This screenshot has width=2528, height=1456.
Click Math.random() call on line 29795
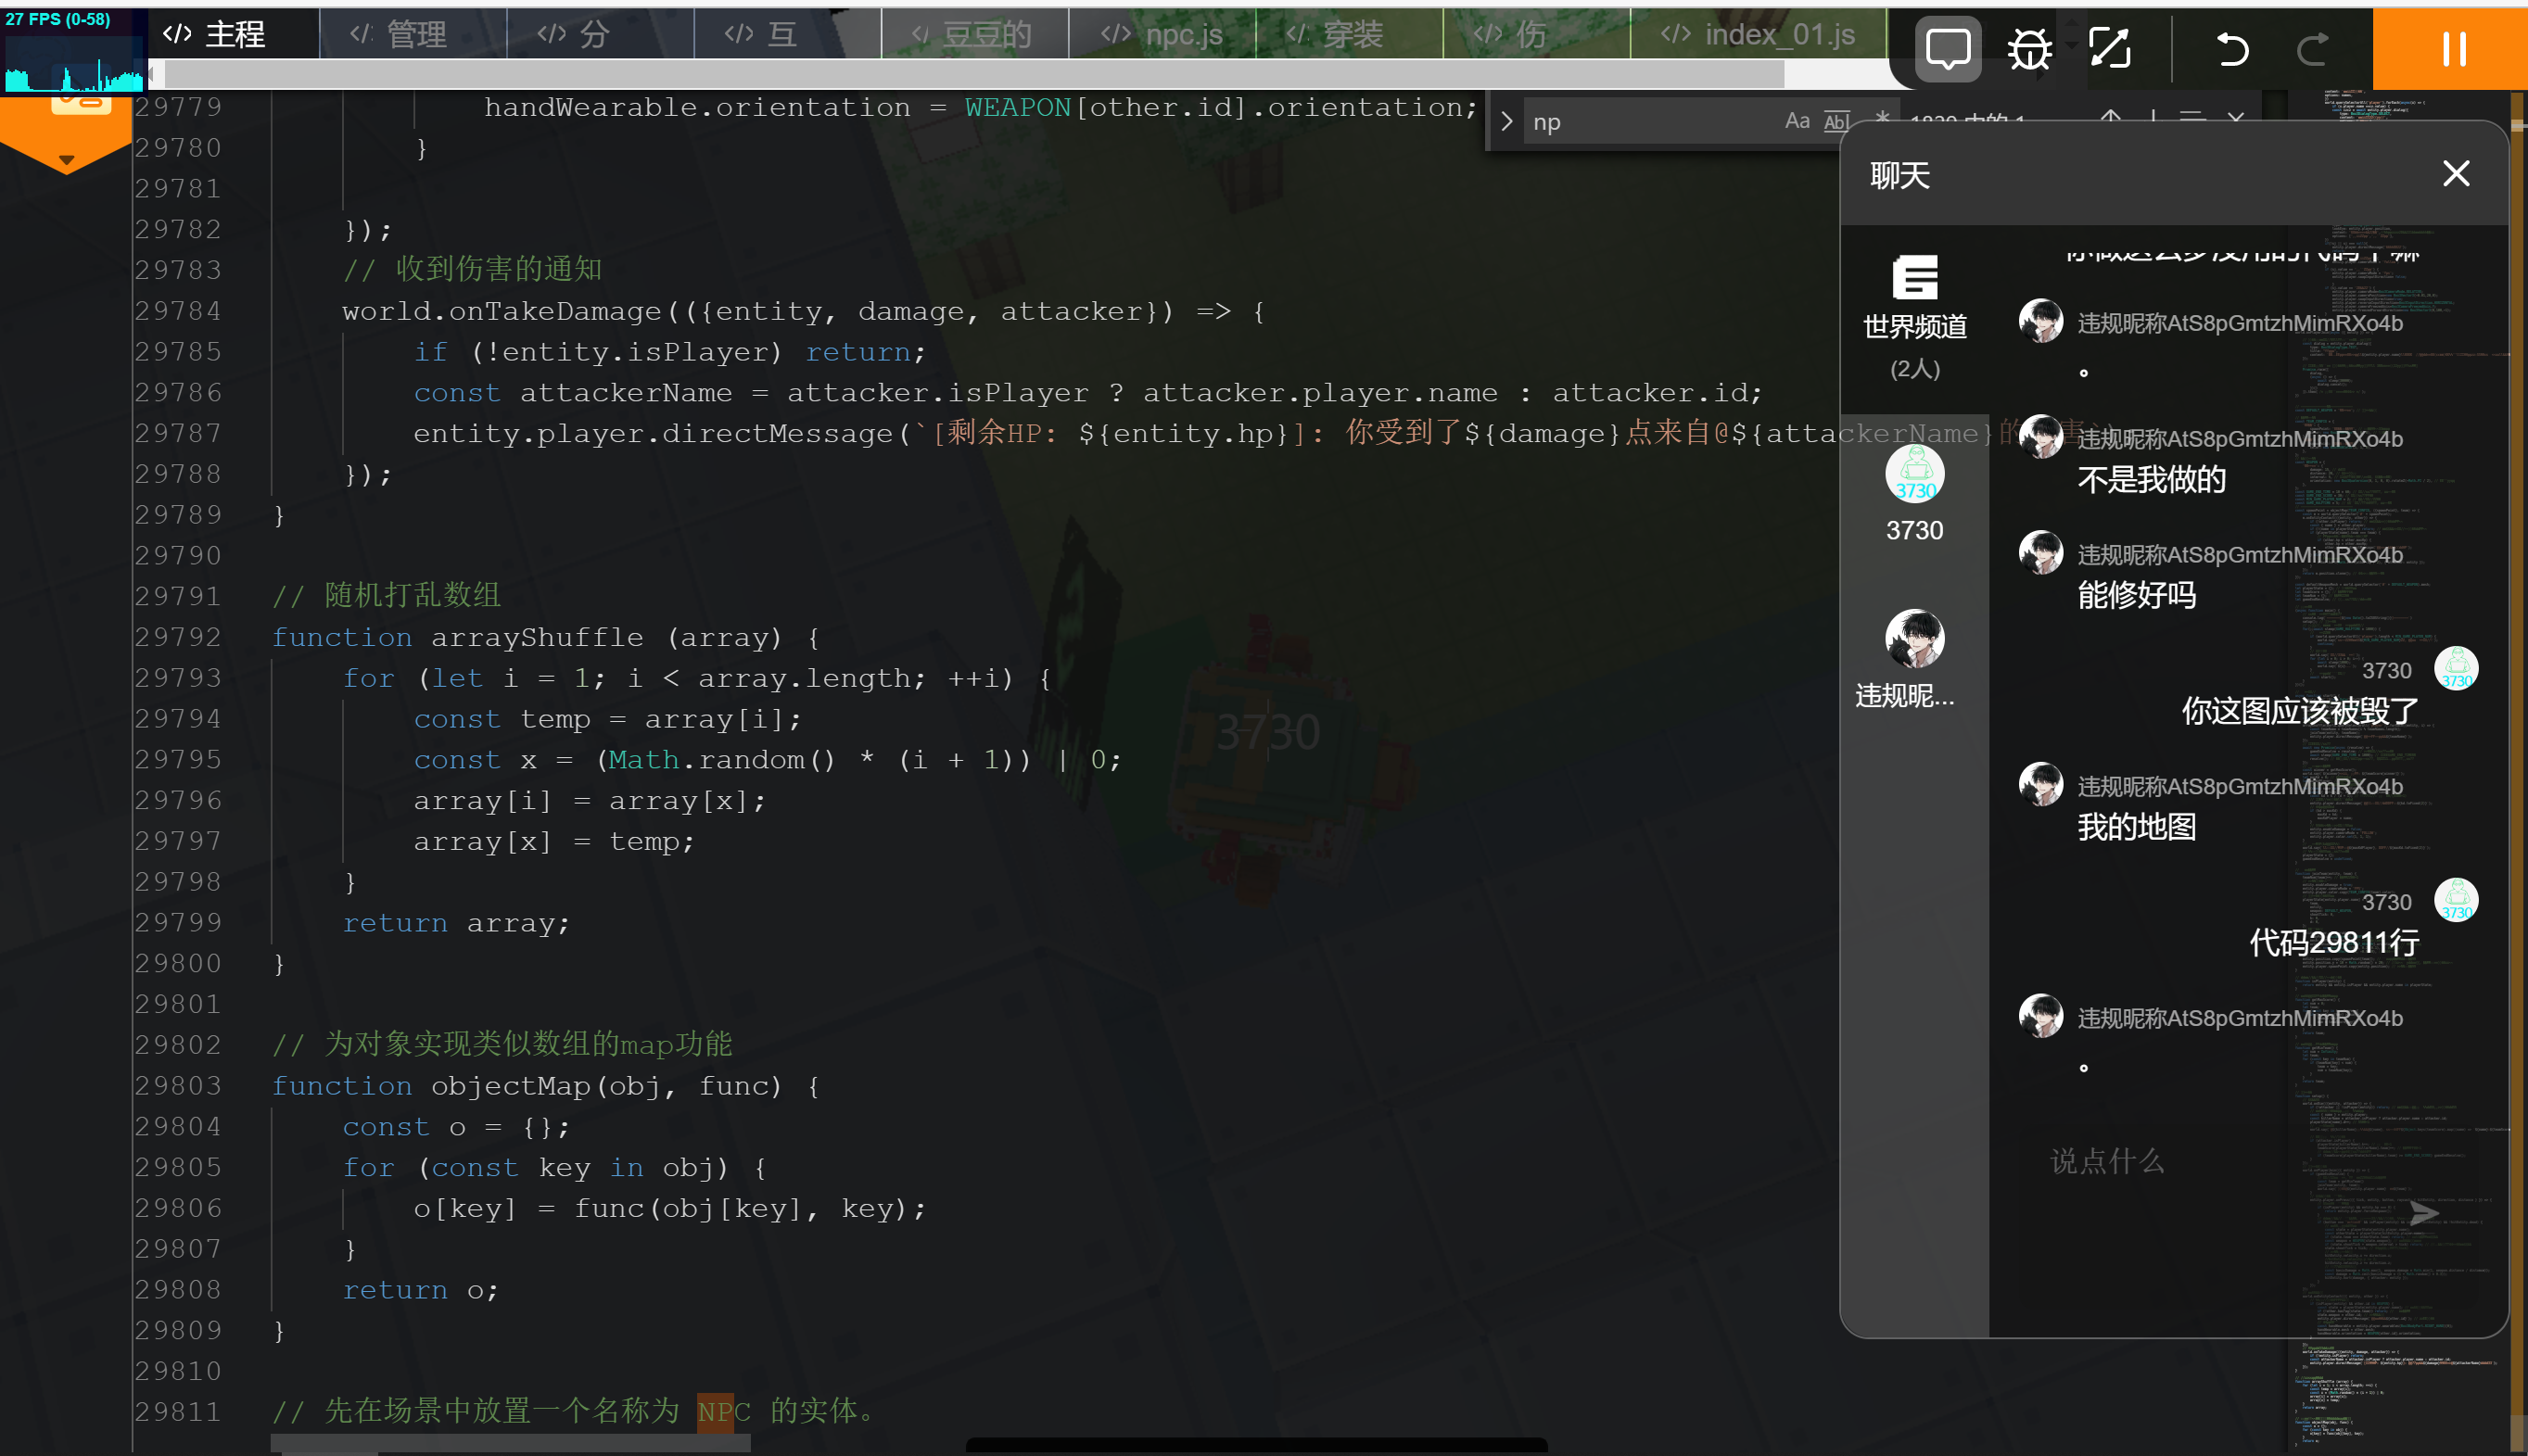[x=721, y=760]
